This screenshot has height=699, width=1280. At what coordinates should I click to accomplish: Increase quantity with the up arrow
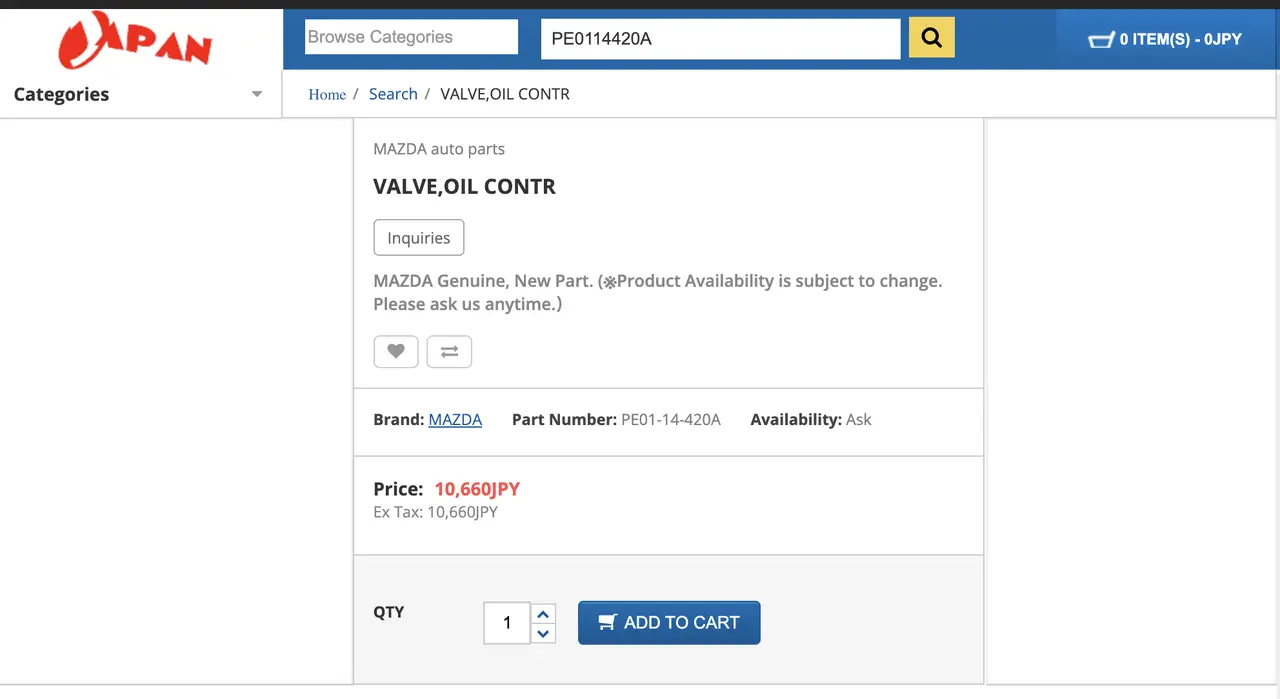coord(543,614)
